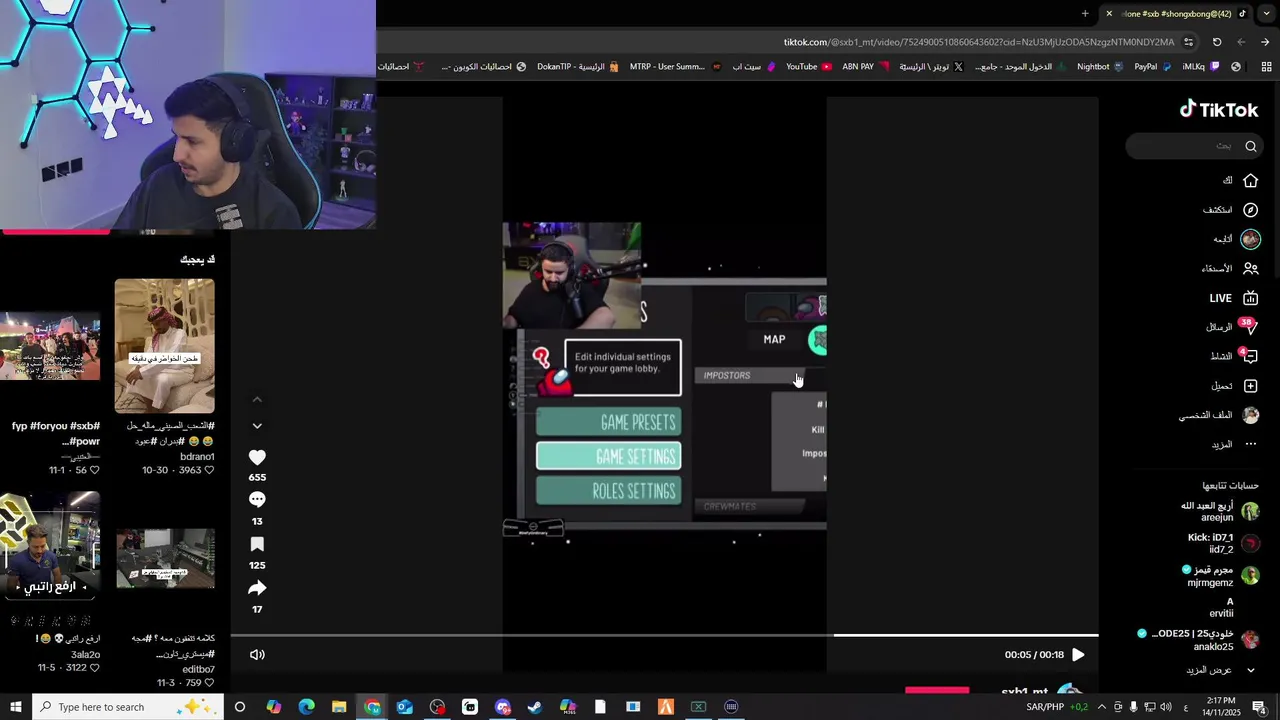
Task: Play the paused video with play button
Action: tap(1078, 655)
